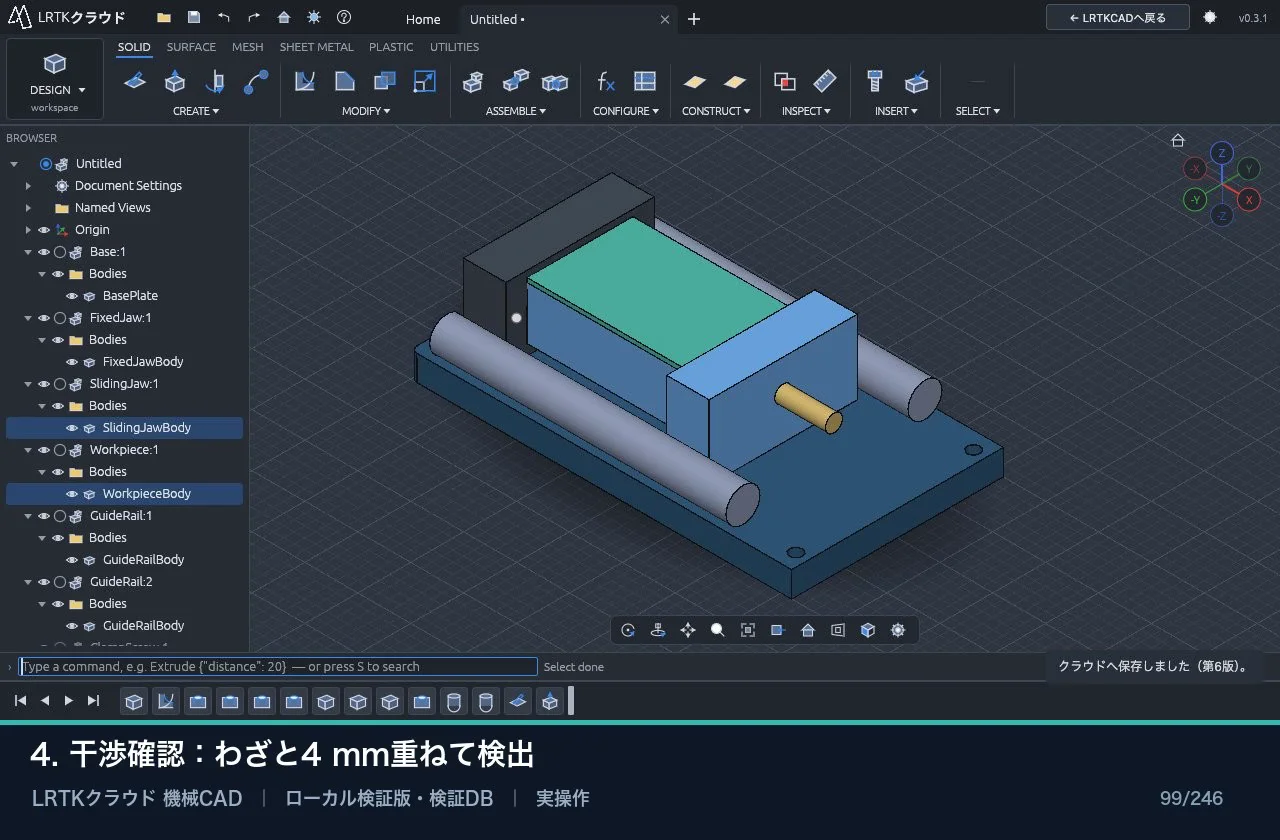Hide the SlidingJawBody using eye icon
The height and width of the screenshot is (840, 1280).
[x=72, y=428]
